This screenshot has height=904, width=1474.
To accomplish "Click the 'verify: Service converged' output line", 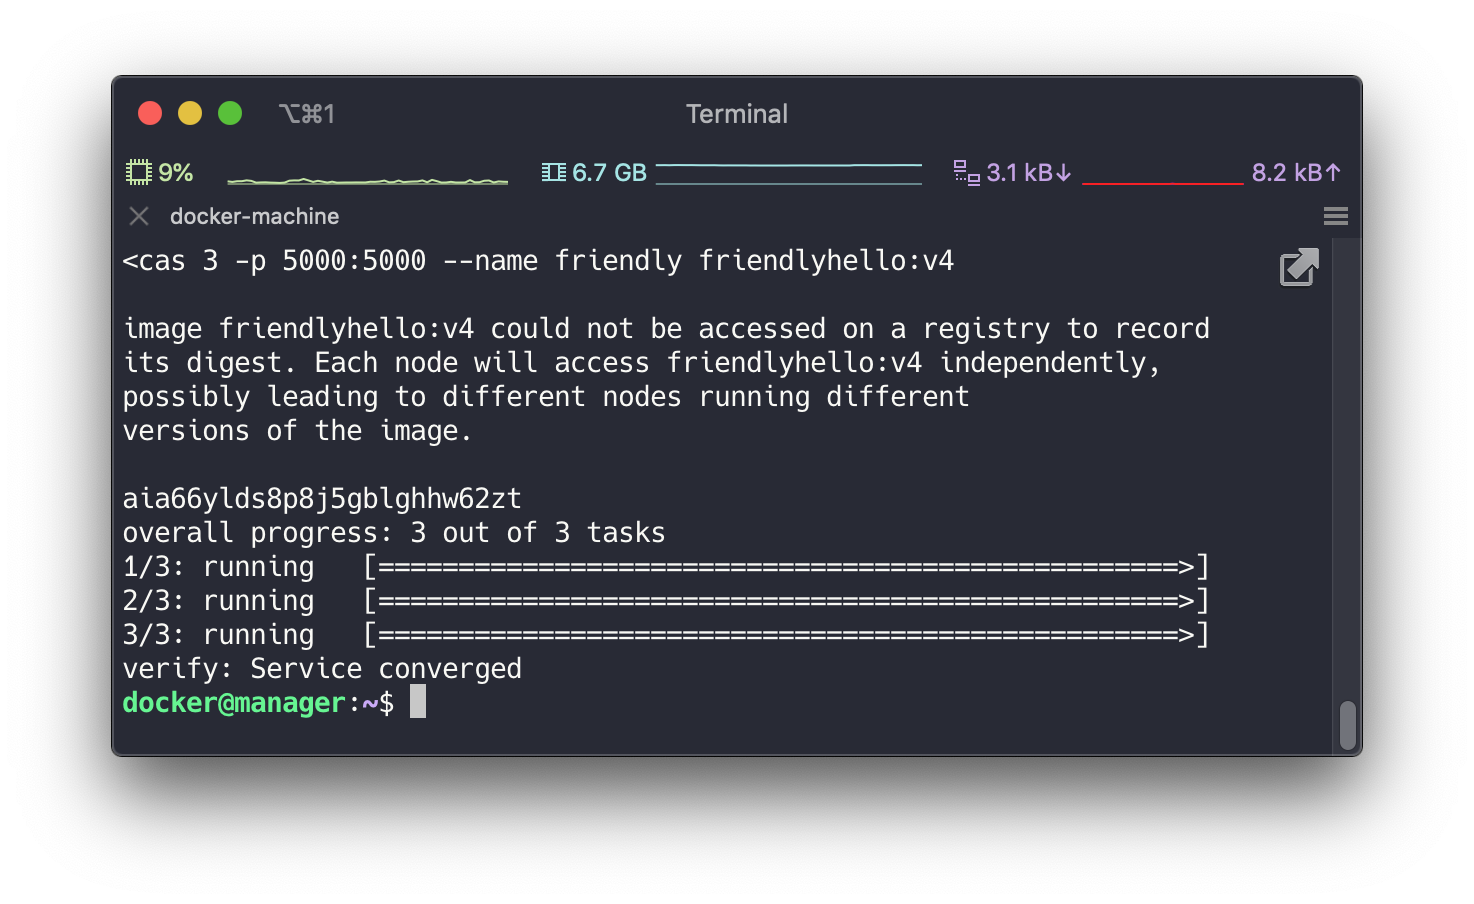I will pyautogui.click(x=322, y=667).
